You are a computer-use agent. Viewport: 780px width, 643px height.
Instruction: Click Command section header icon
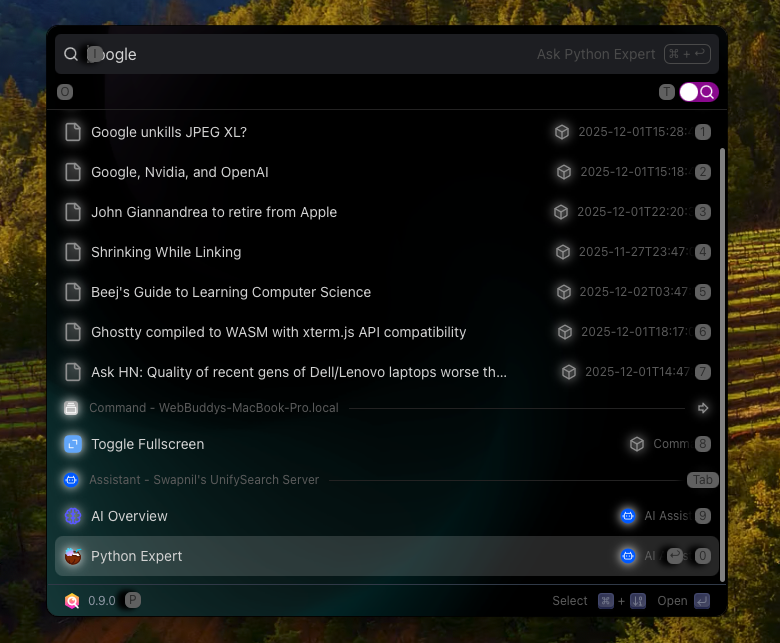71,408
